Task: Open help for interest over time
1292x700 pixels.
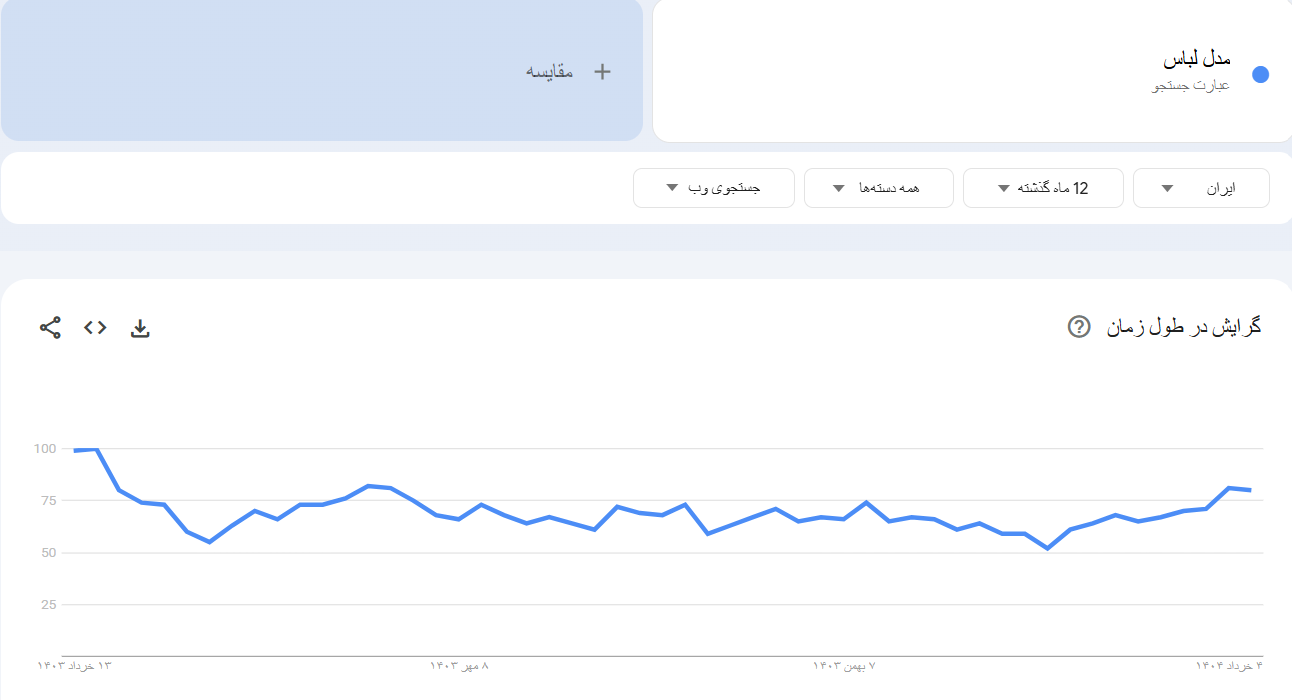Action: click(x=1079, y=327)
